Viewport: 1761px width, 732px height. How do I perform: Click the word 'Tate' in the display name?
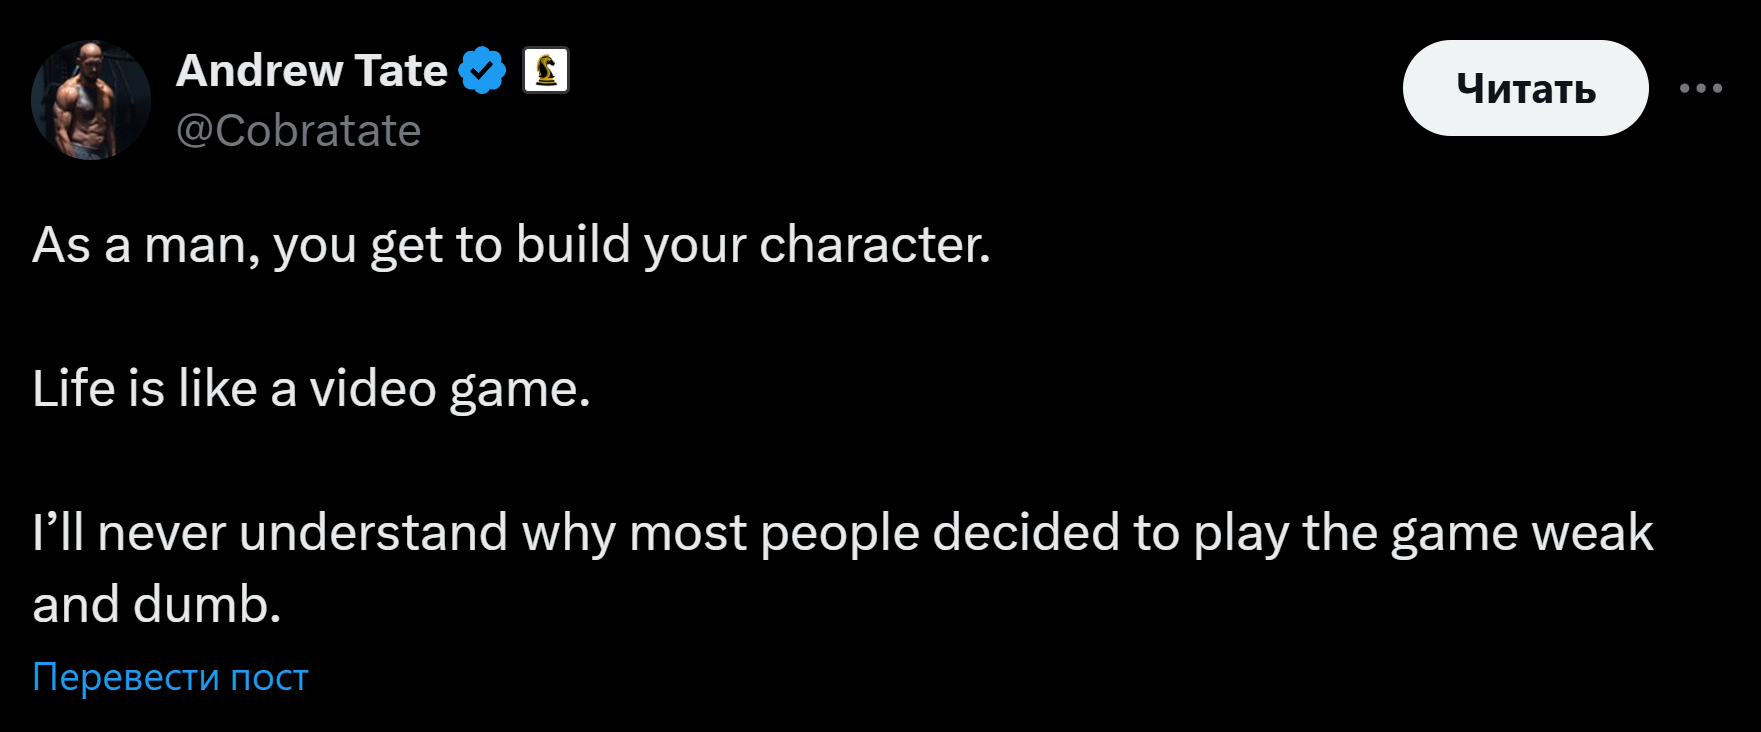(401, 71)
